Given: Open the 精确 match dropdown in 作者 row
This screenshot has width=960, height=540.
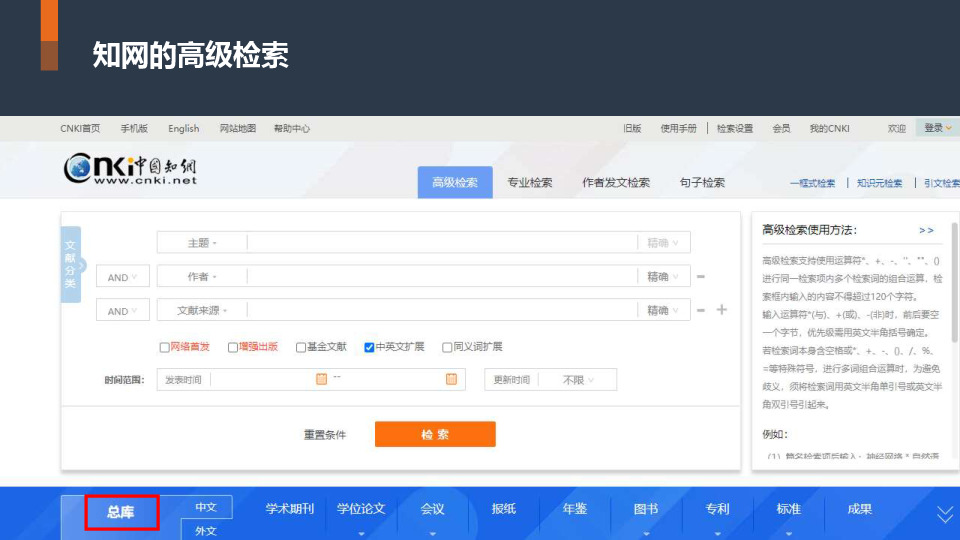Looking at the screenshot, I should pos(663,277).
